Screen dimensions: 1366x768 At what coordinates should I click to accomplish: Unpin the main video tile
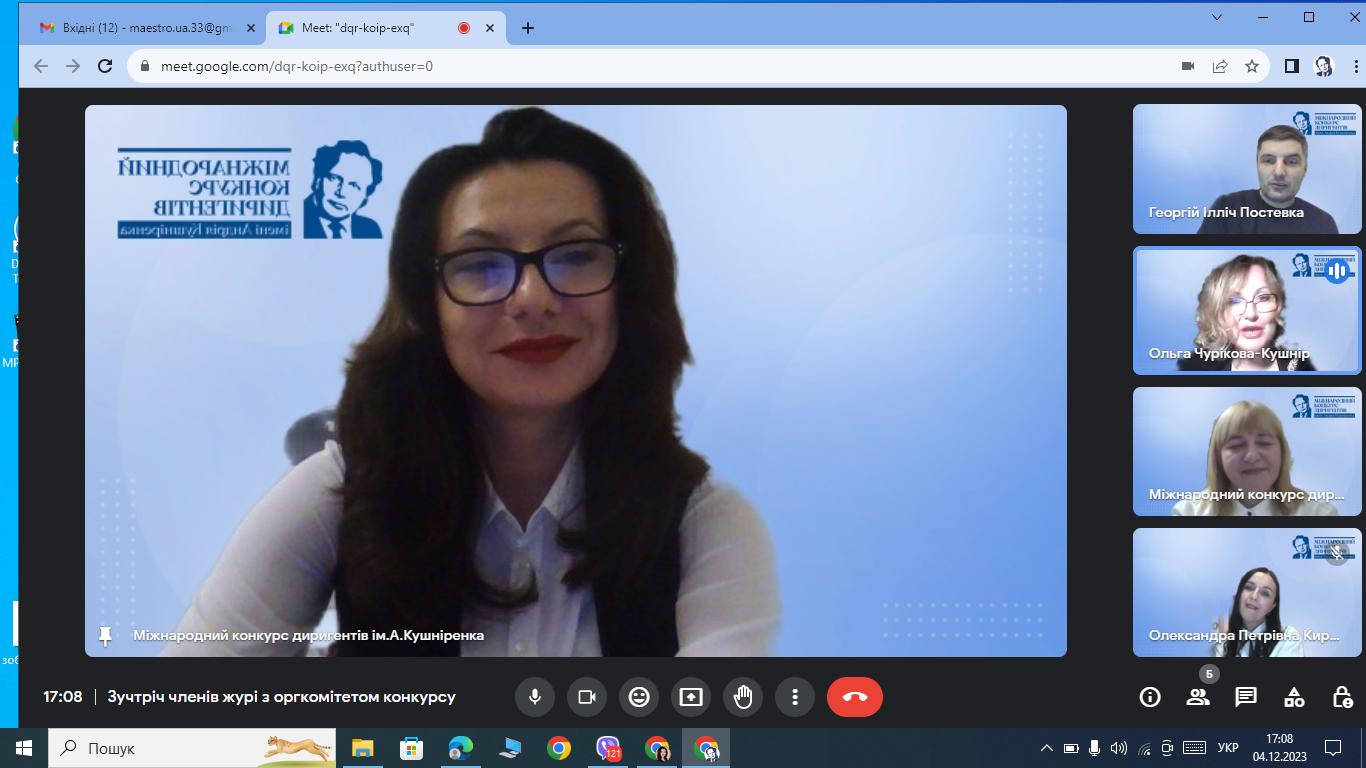point(105,635)
